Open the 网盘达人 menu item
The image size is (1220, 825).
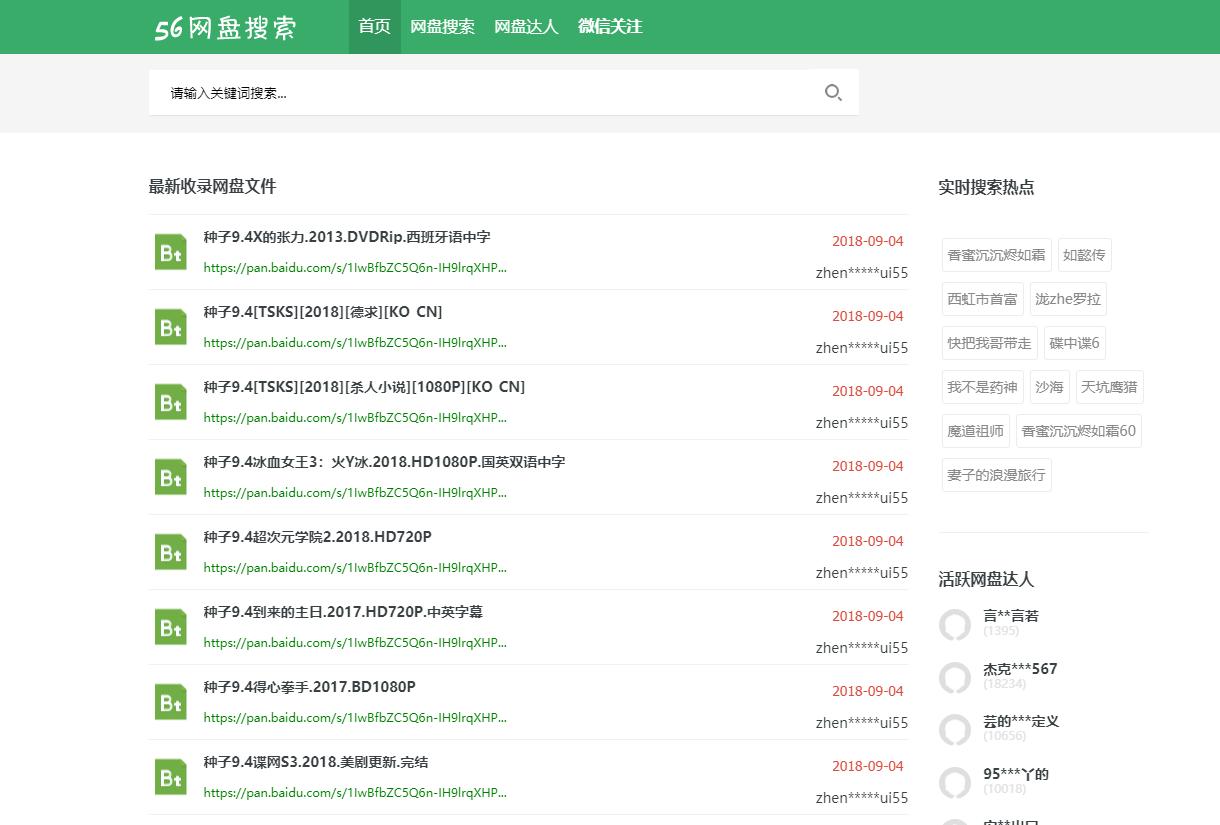click(527, 27)
